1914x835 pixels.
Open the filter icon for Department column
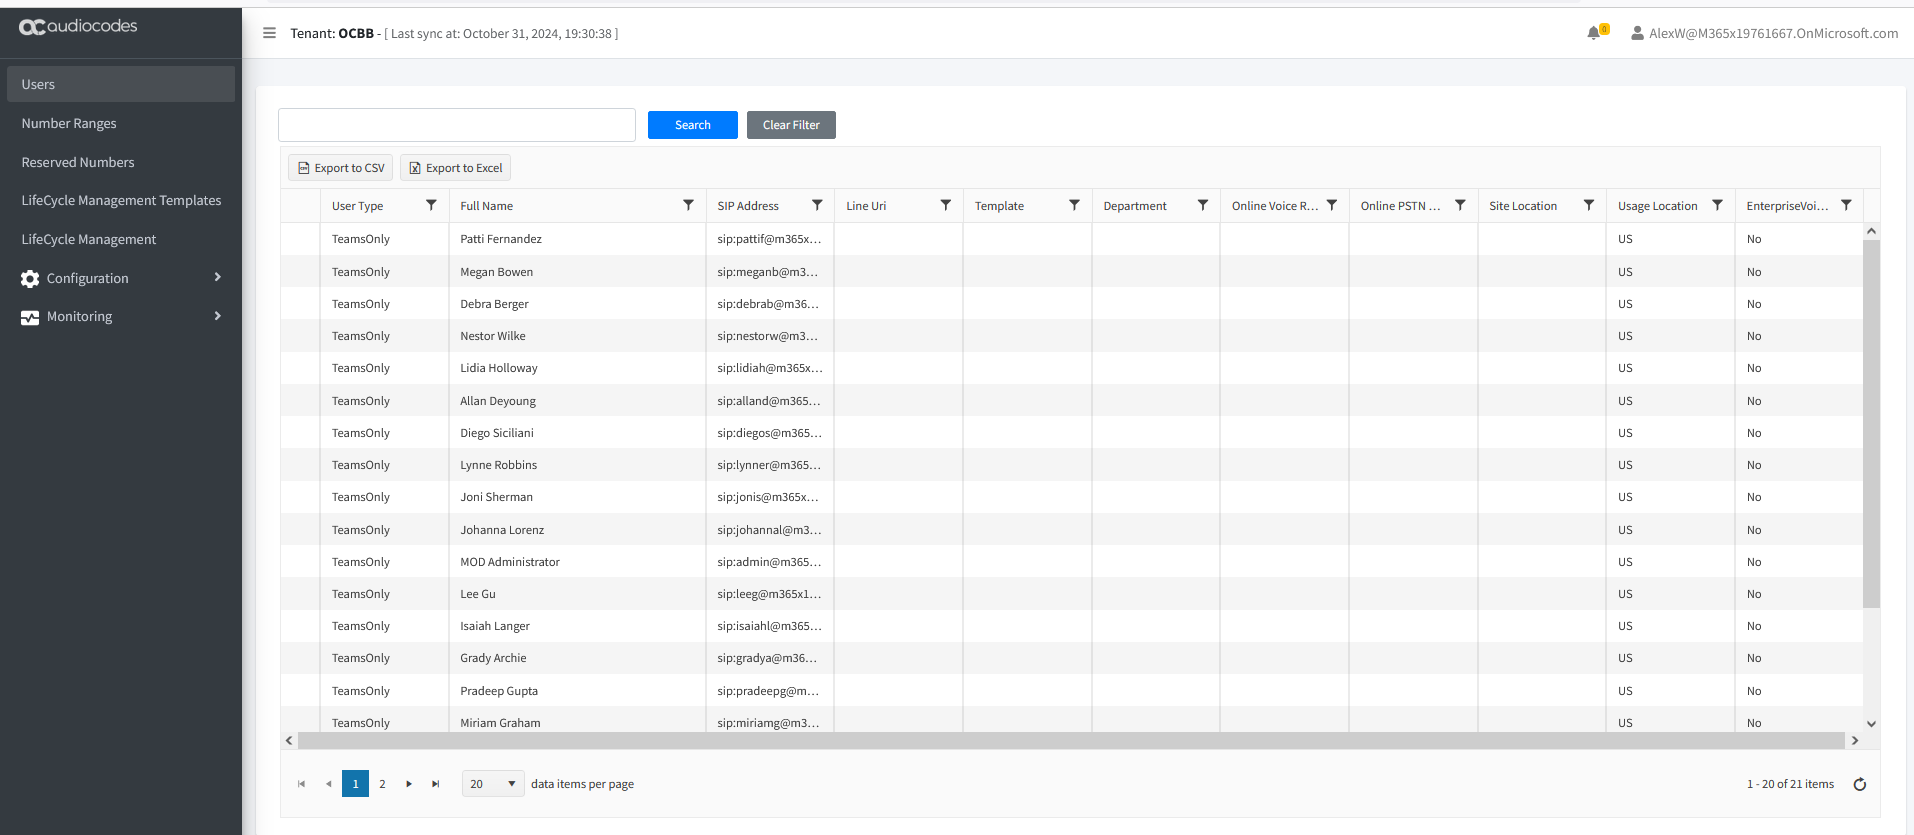[1203, 205]
